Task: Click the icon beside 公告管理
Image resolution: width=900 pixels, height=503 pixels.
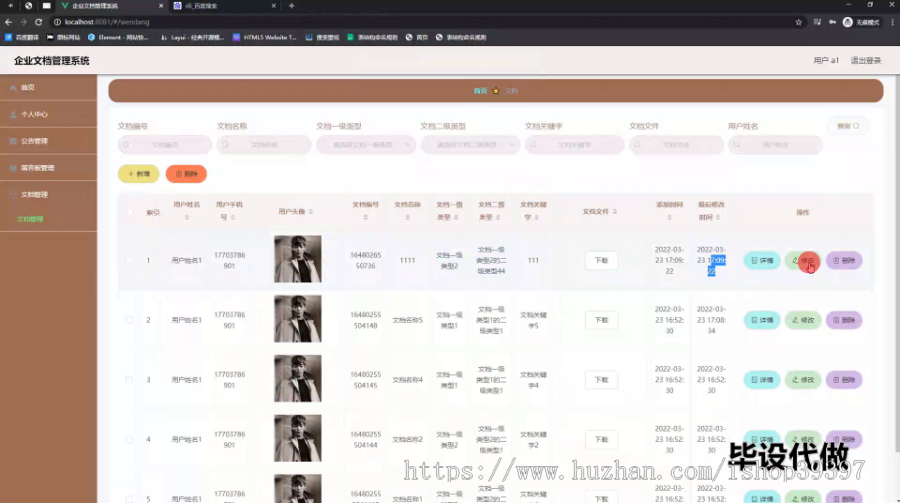Action: [13, 141]
